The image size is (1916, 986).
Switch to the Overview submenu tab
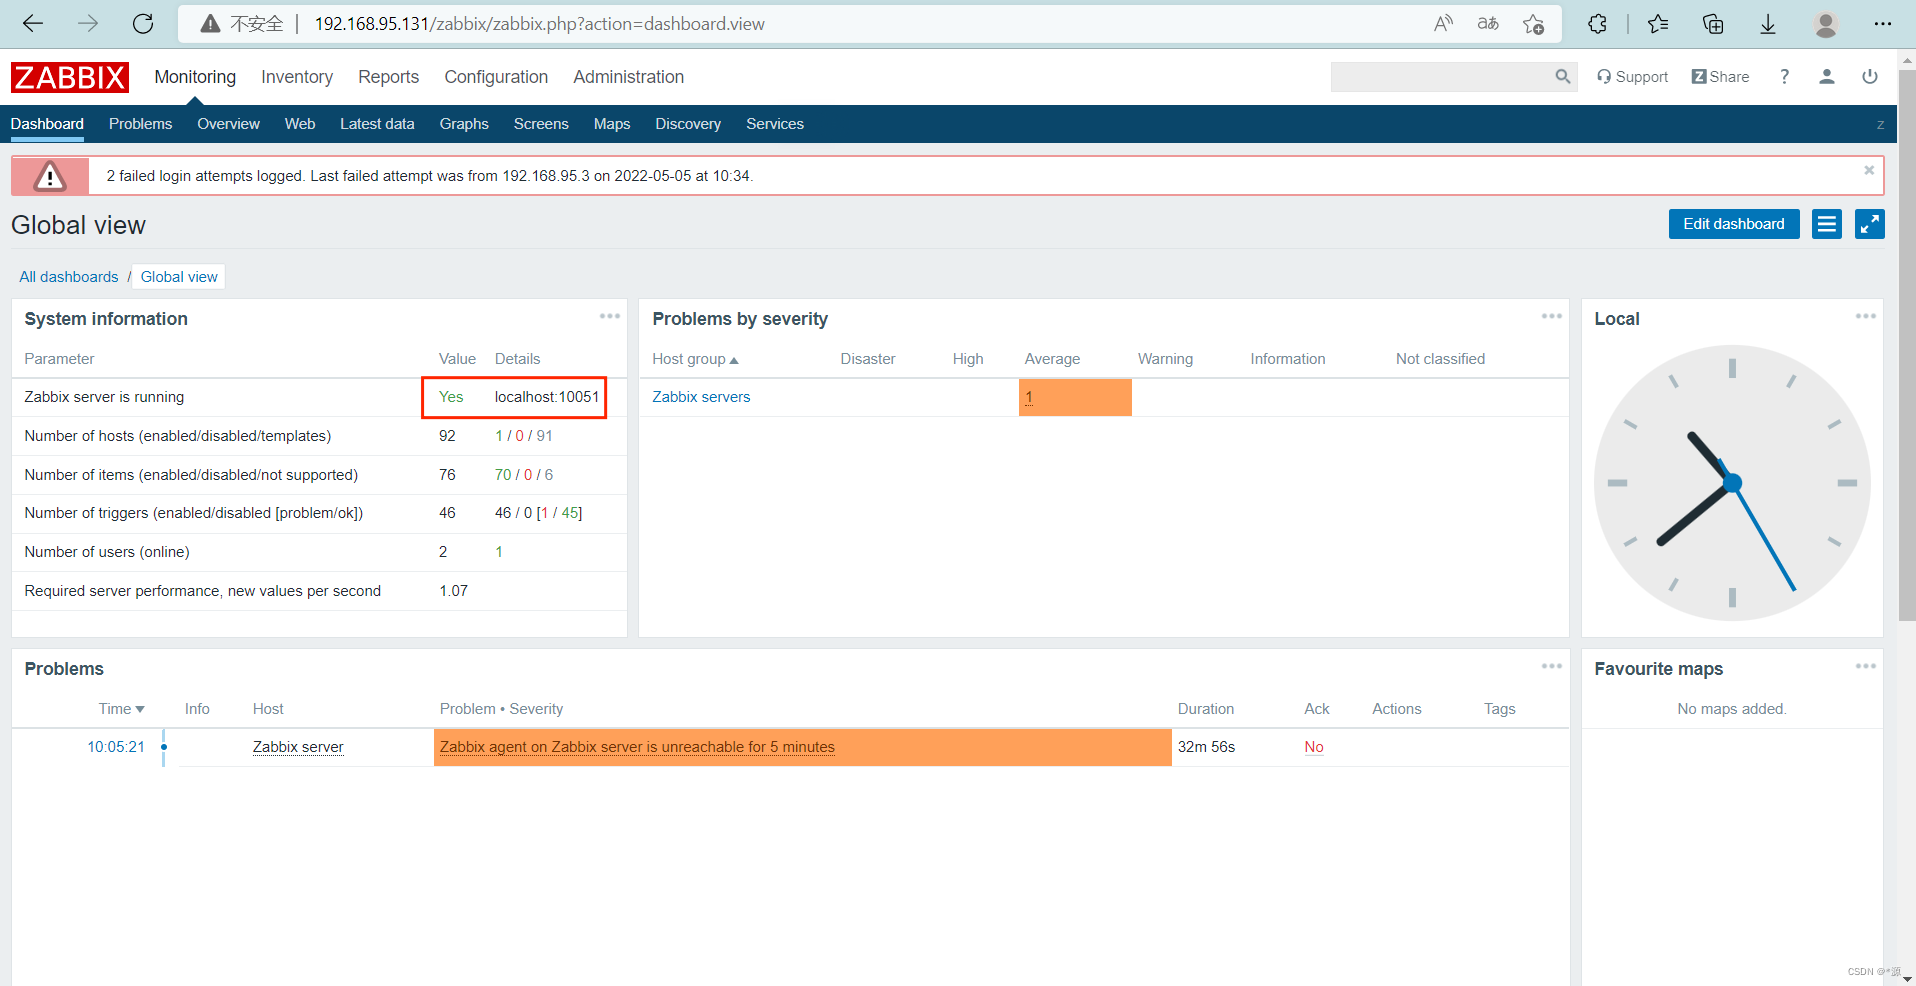228,124
